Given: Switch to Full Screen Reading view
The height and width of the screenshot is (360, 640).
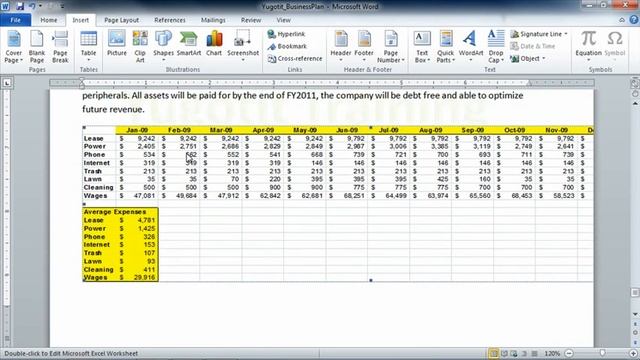Looking at the screenshot, I should 504,353.
